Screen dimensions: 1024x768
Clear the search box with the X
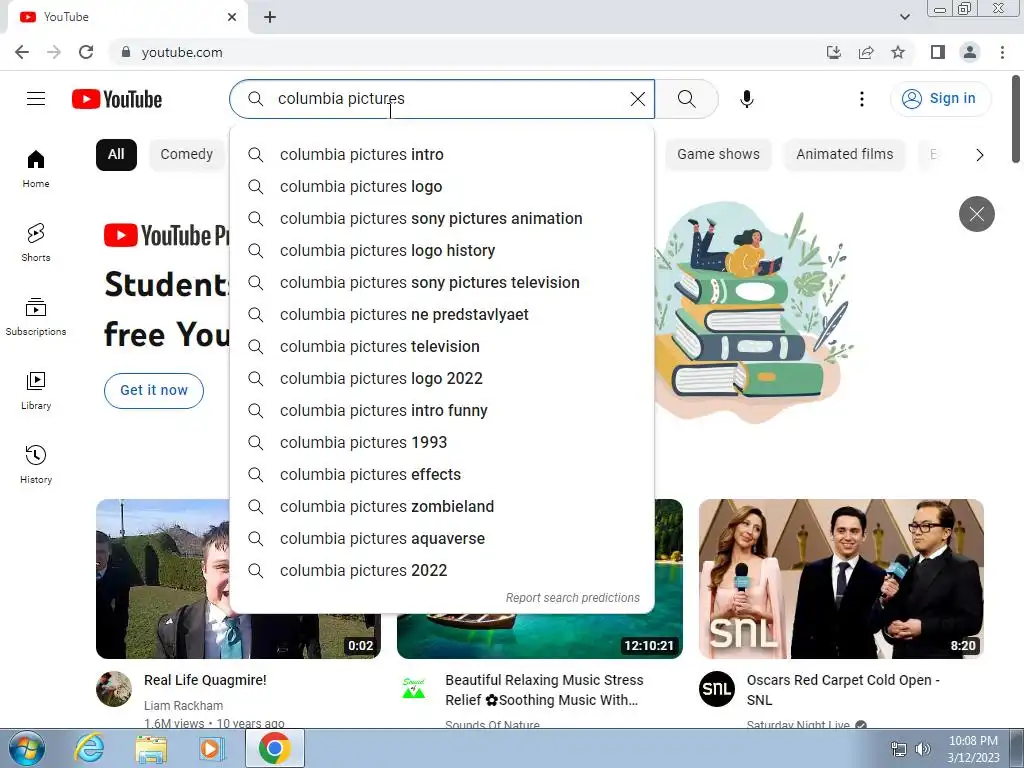click(x=637, y=99)
